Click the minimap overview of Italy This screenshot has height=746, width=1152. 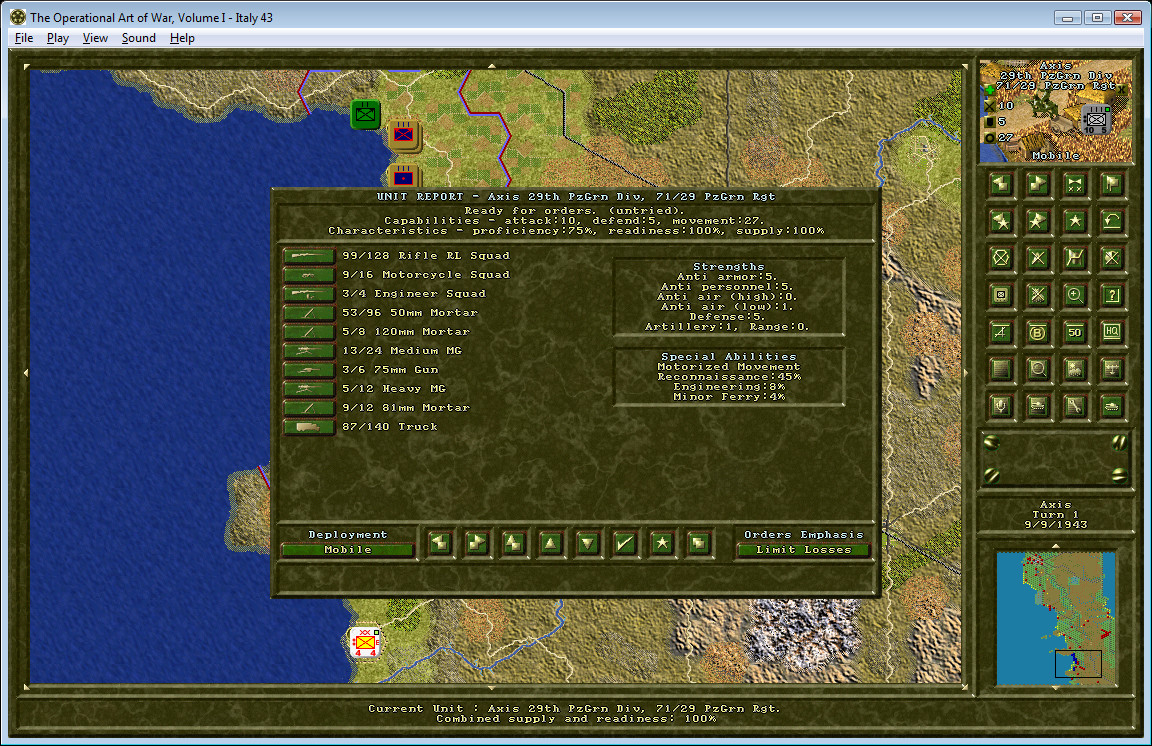(x=1056, y=618)
